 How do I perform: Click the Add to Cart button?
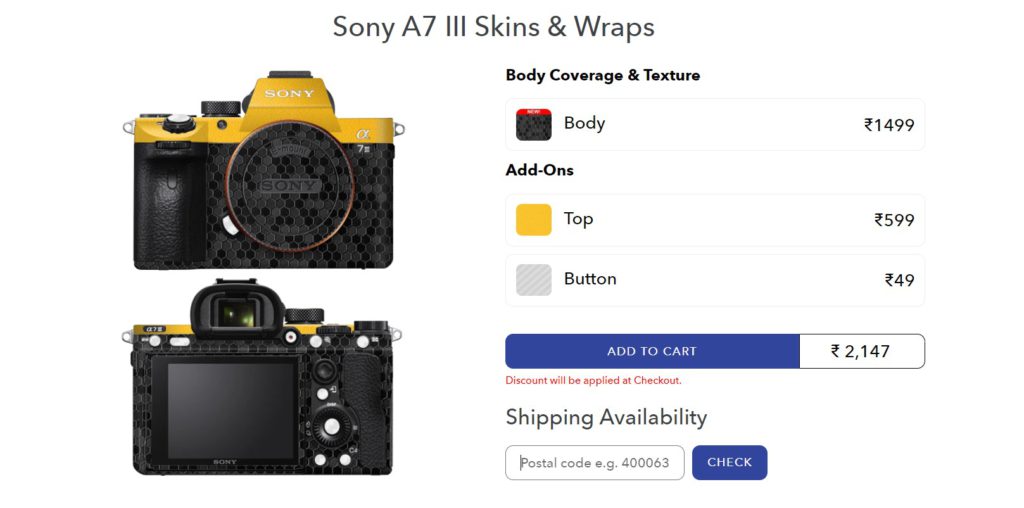tap(652, 351)
